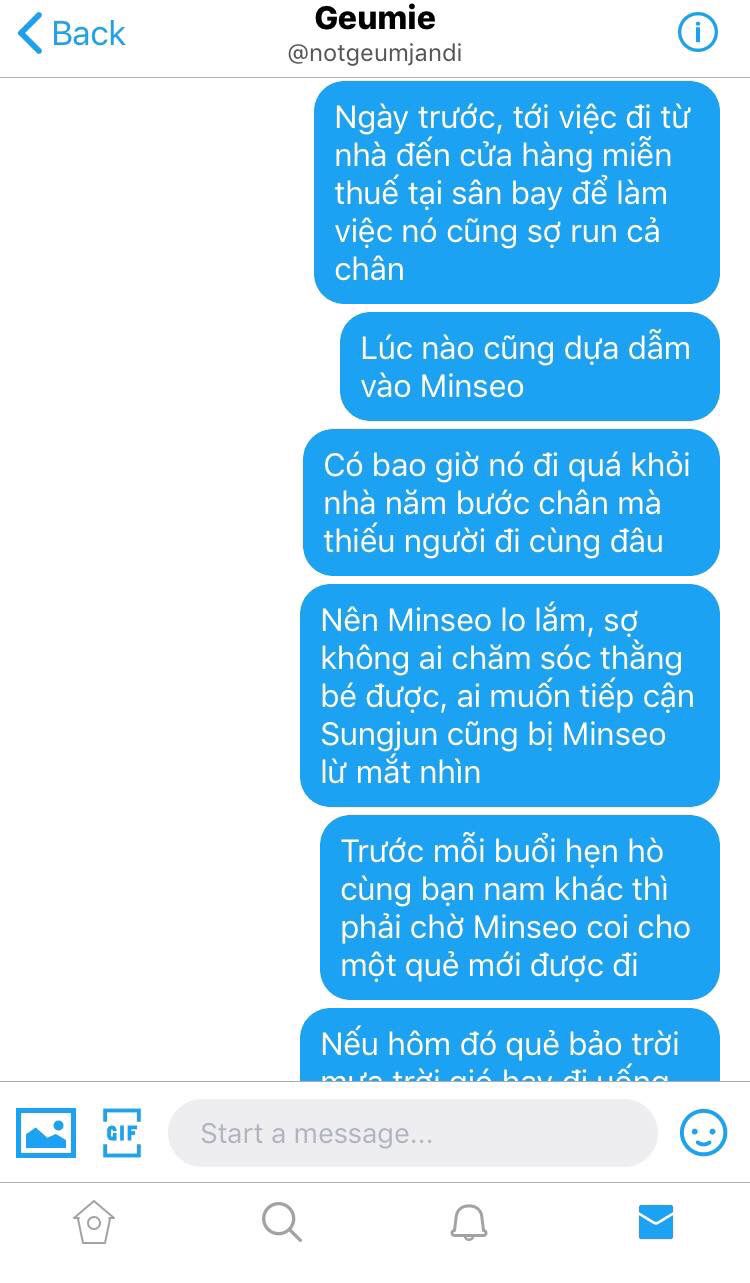
Task: Go back using the Back chevron
Action: click(x=30, y=33)
